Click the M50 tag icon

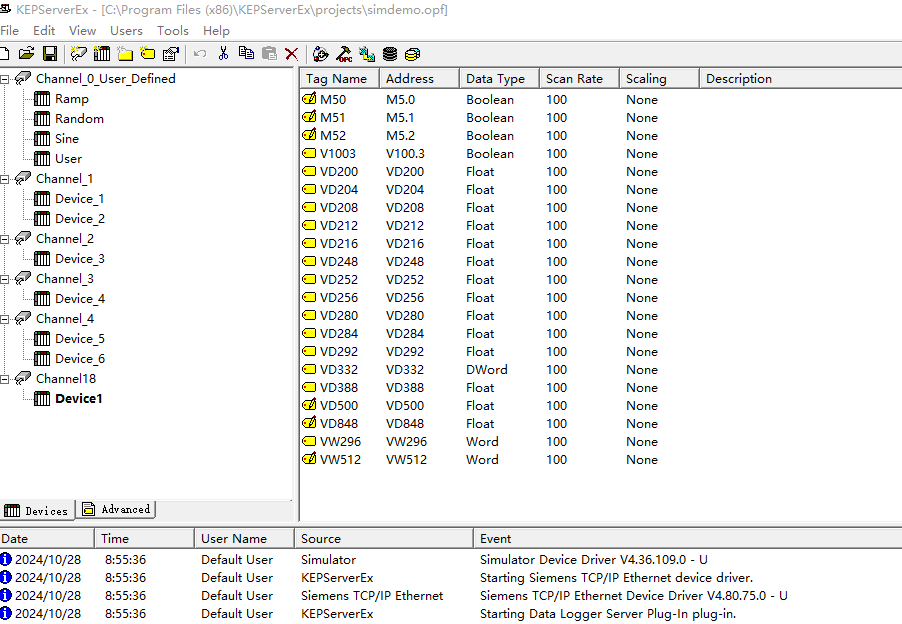tap(309, 100)
